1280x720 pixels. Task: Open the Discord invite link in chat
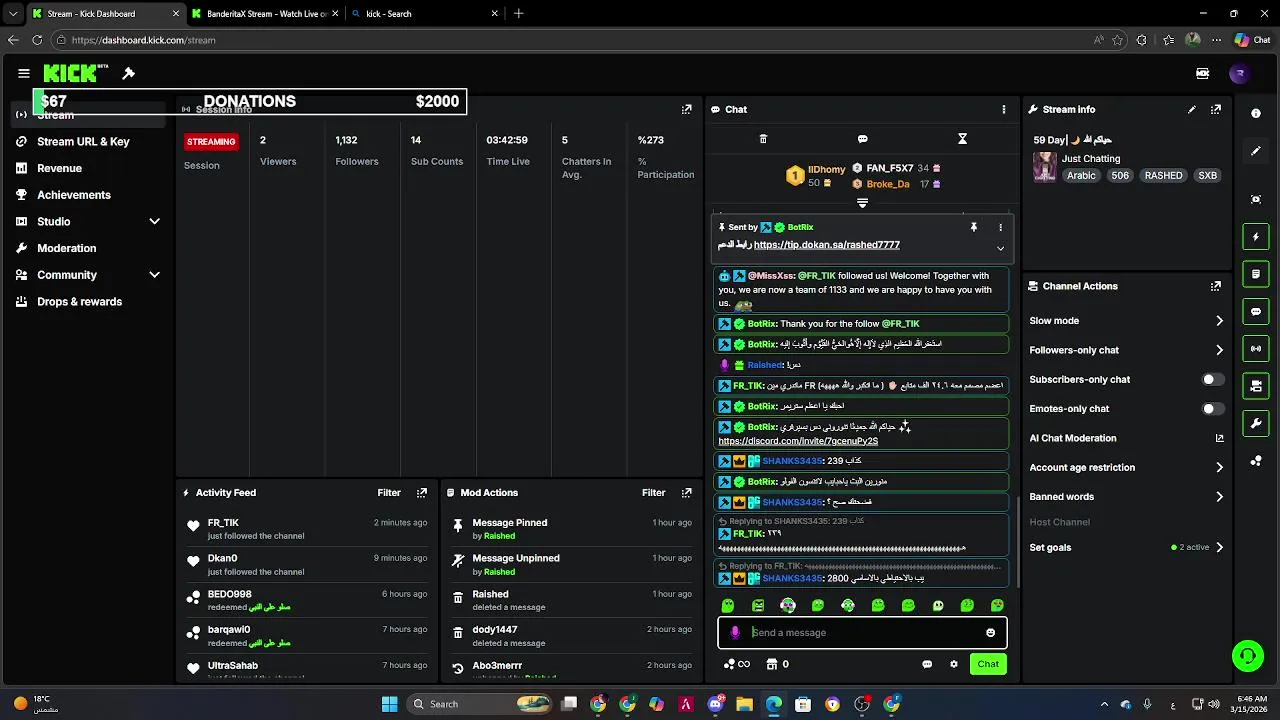(798, 441)
